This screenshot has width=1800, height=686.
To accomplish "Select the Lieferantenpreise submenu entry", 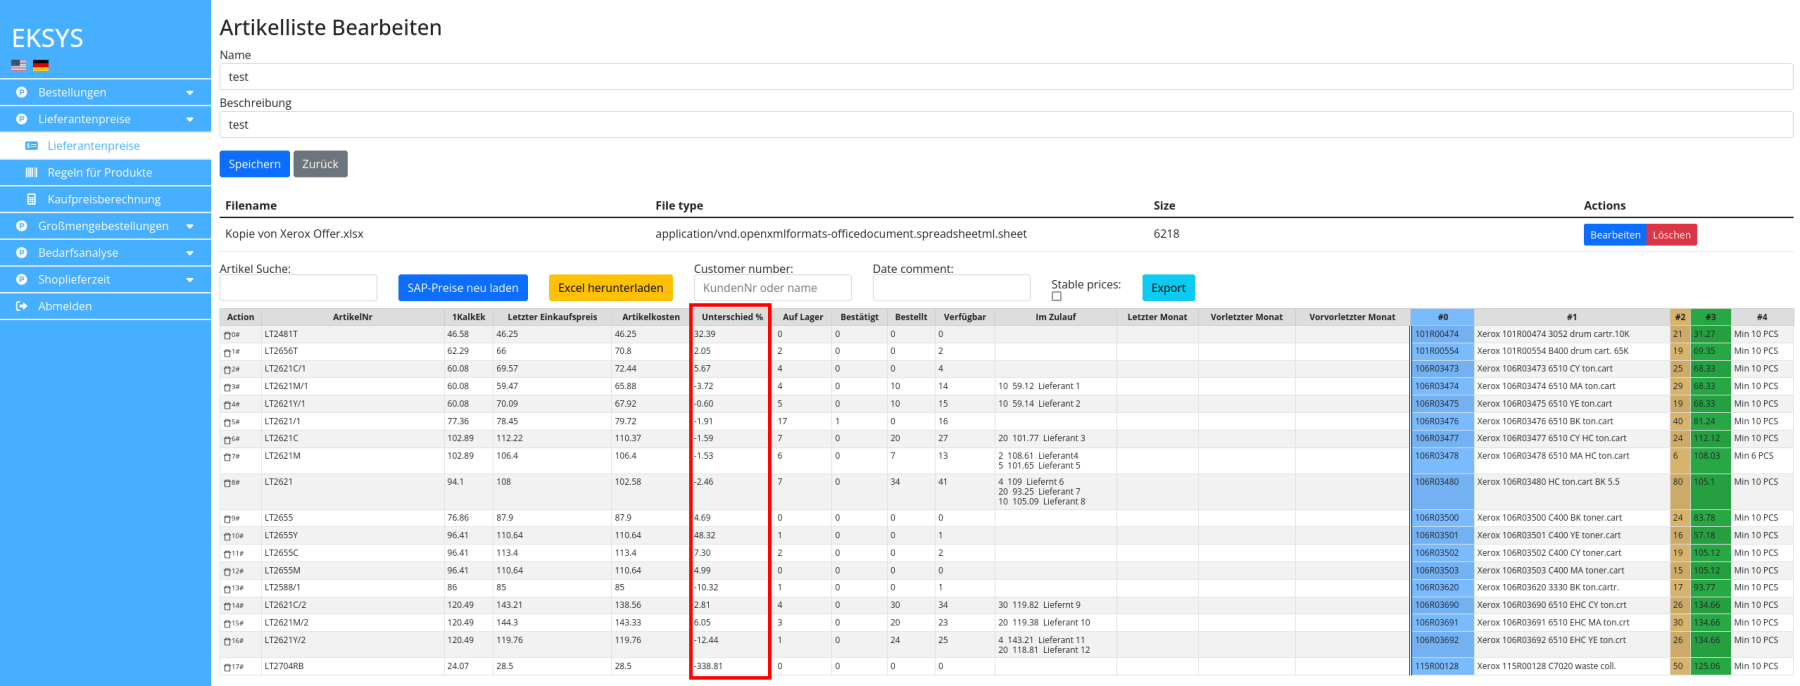I will (93, 146).
